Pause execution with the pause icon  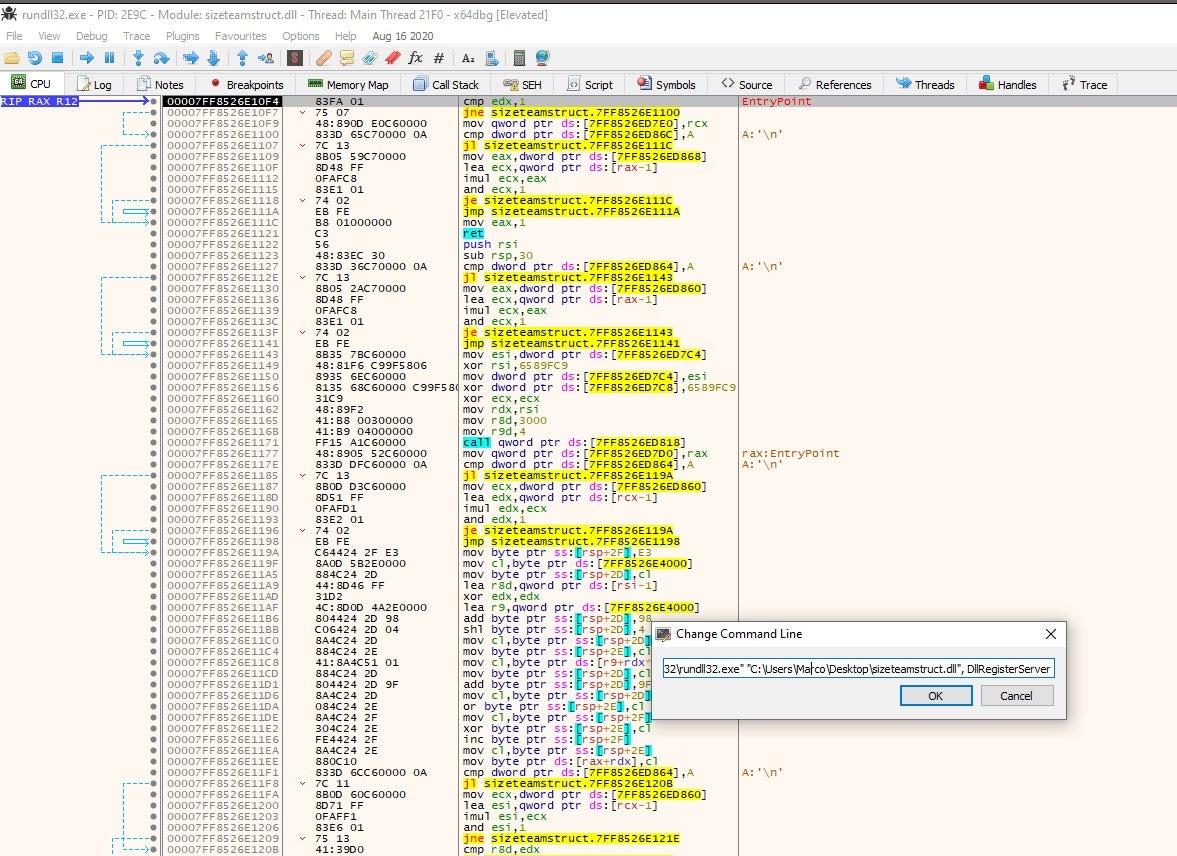[109, 58]
